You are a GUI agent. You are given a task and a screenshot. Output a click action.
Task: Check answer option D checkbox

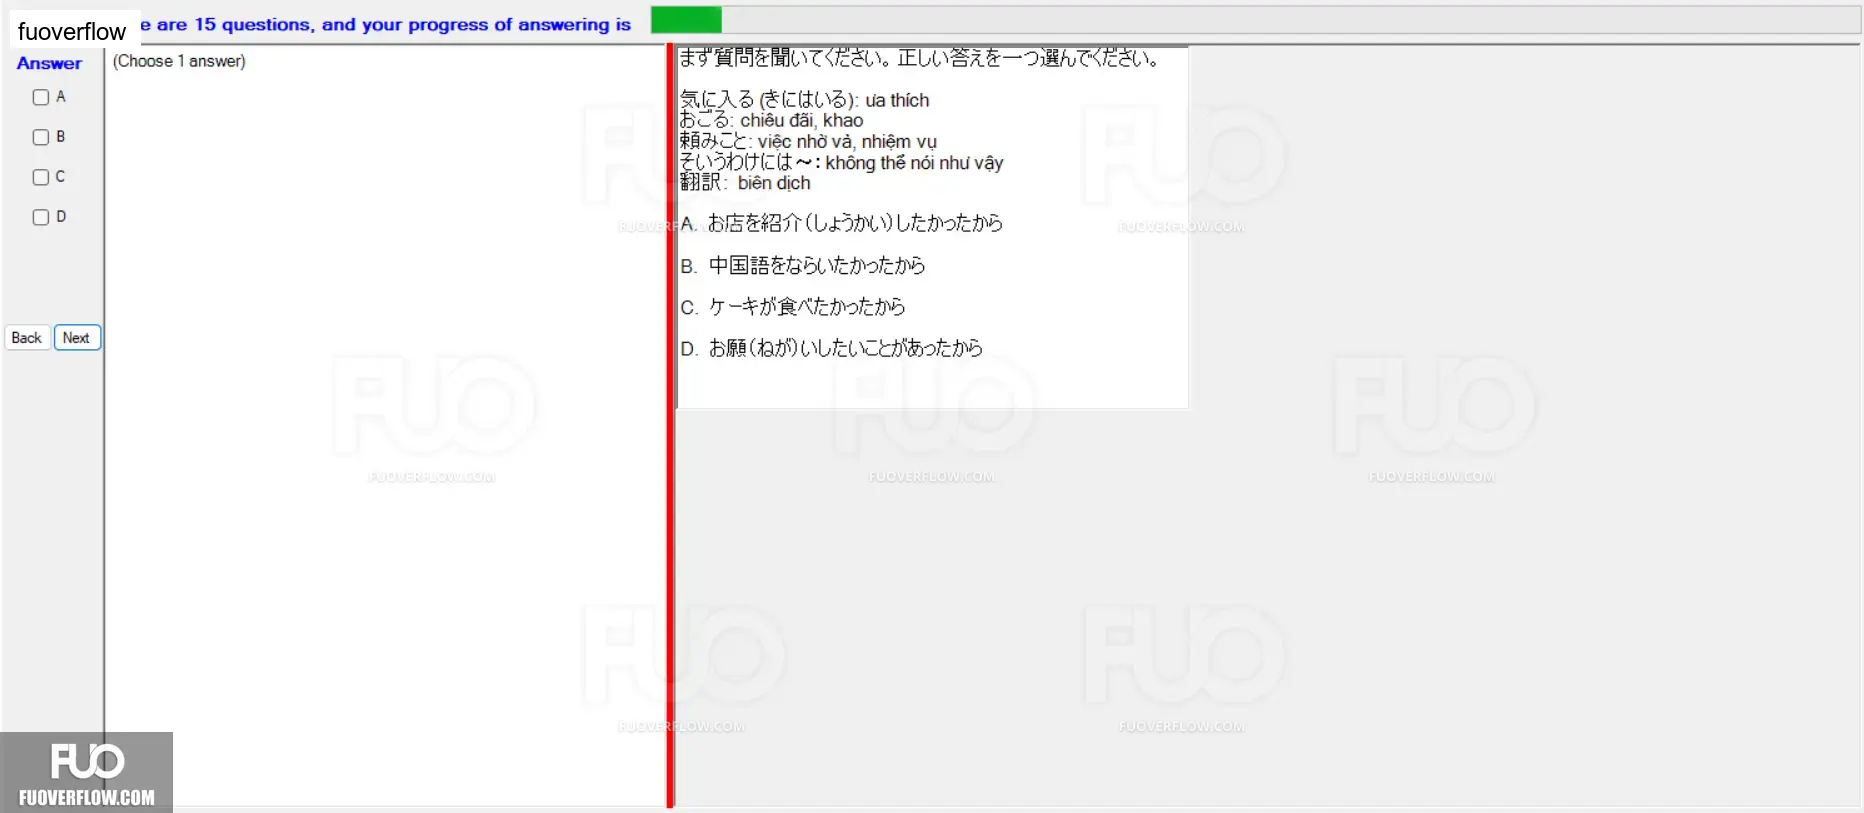[41, 217]
